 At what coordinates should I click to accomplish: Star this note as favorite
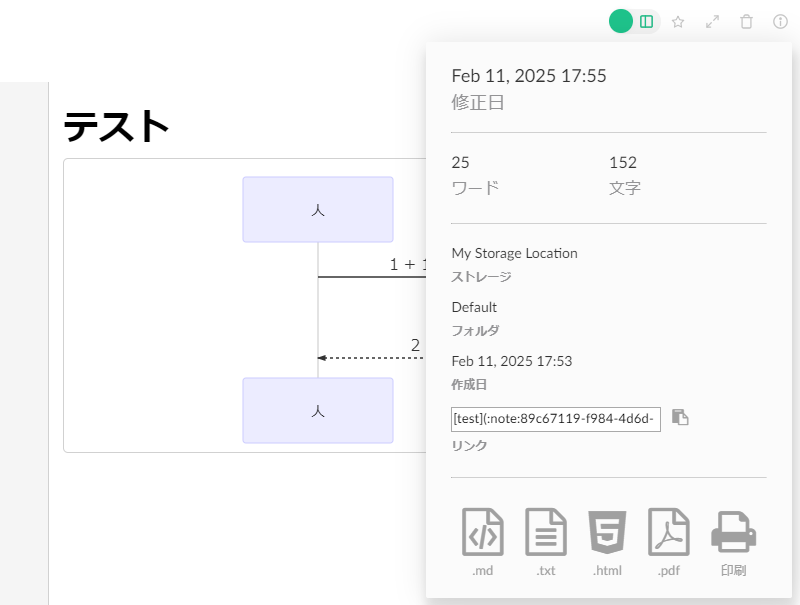tap(678, 22)
